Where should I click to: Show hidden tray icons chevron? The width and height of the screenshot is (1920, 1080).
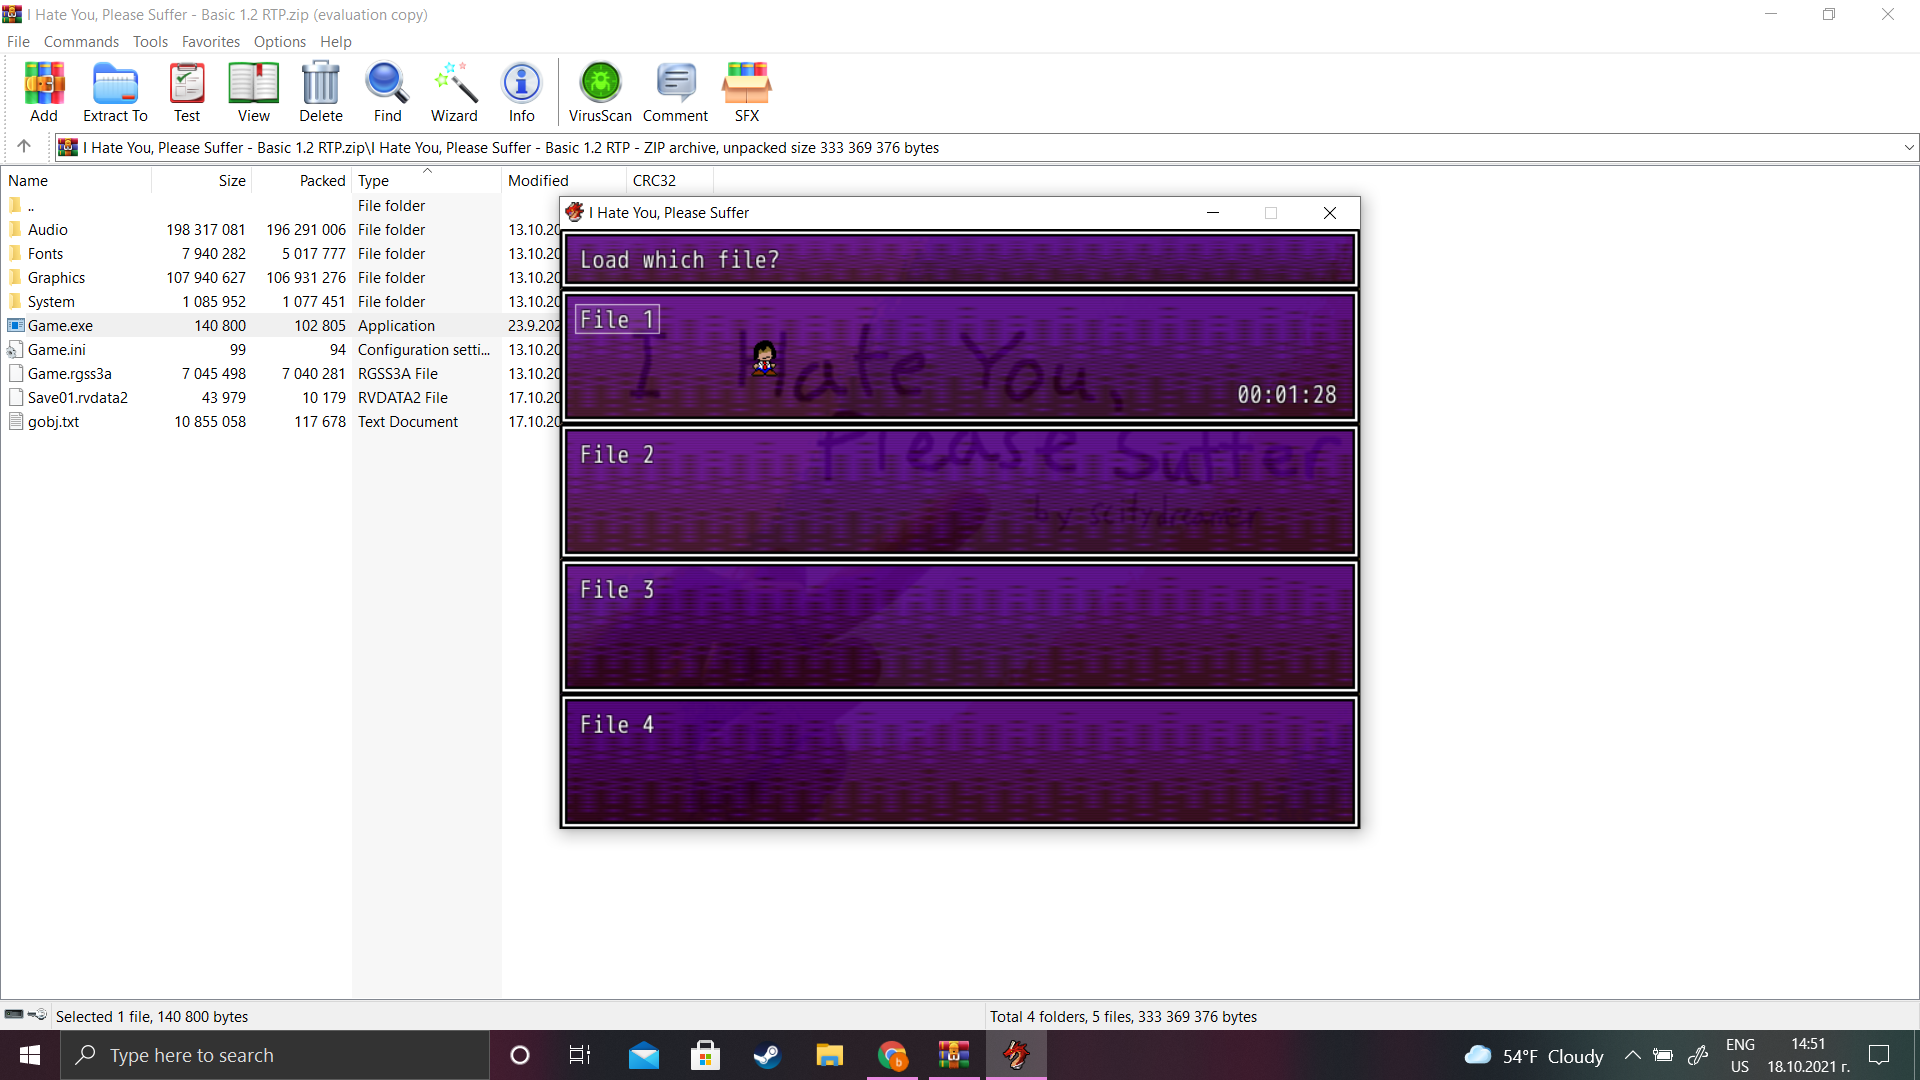[1632, 1055]
